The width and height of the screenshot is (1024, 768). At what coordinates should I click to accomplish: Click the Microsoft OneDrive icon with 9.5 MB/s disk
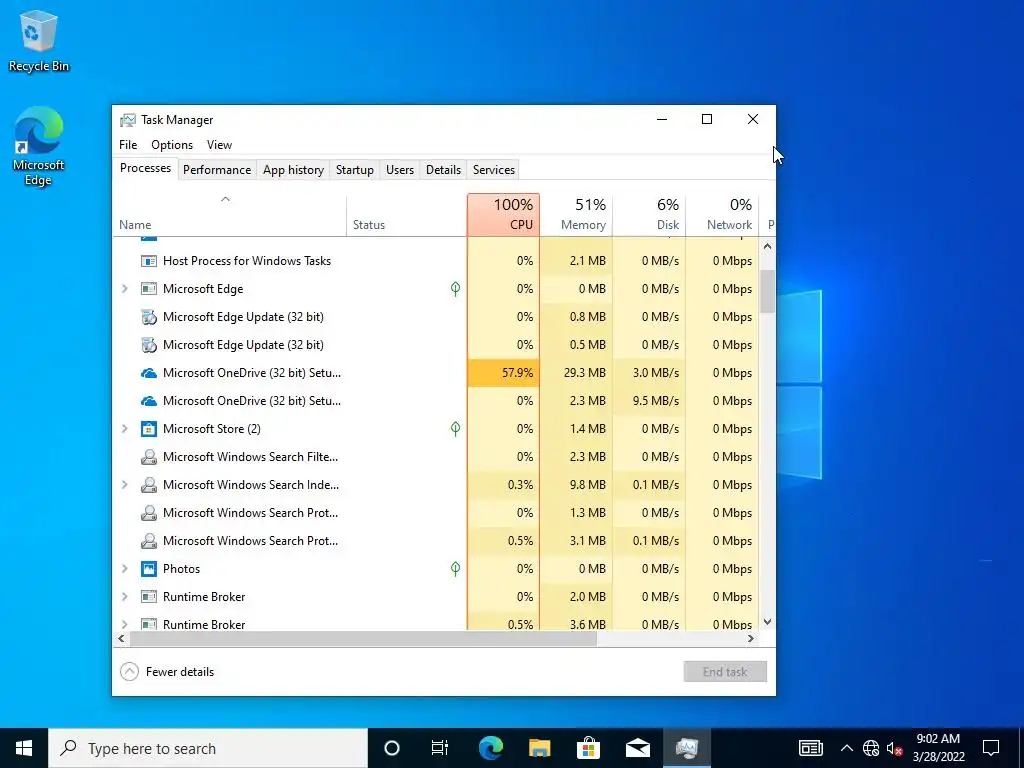(149, 401)
